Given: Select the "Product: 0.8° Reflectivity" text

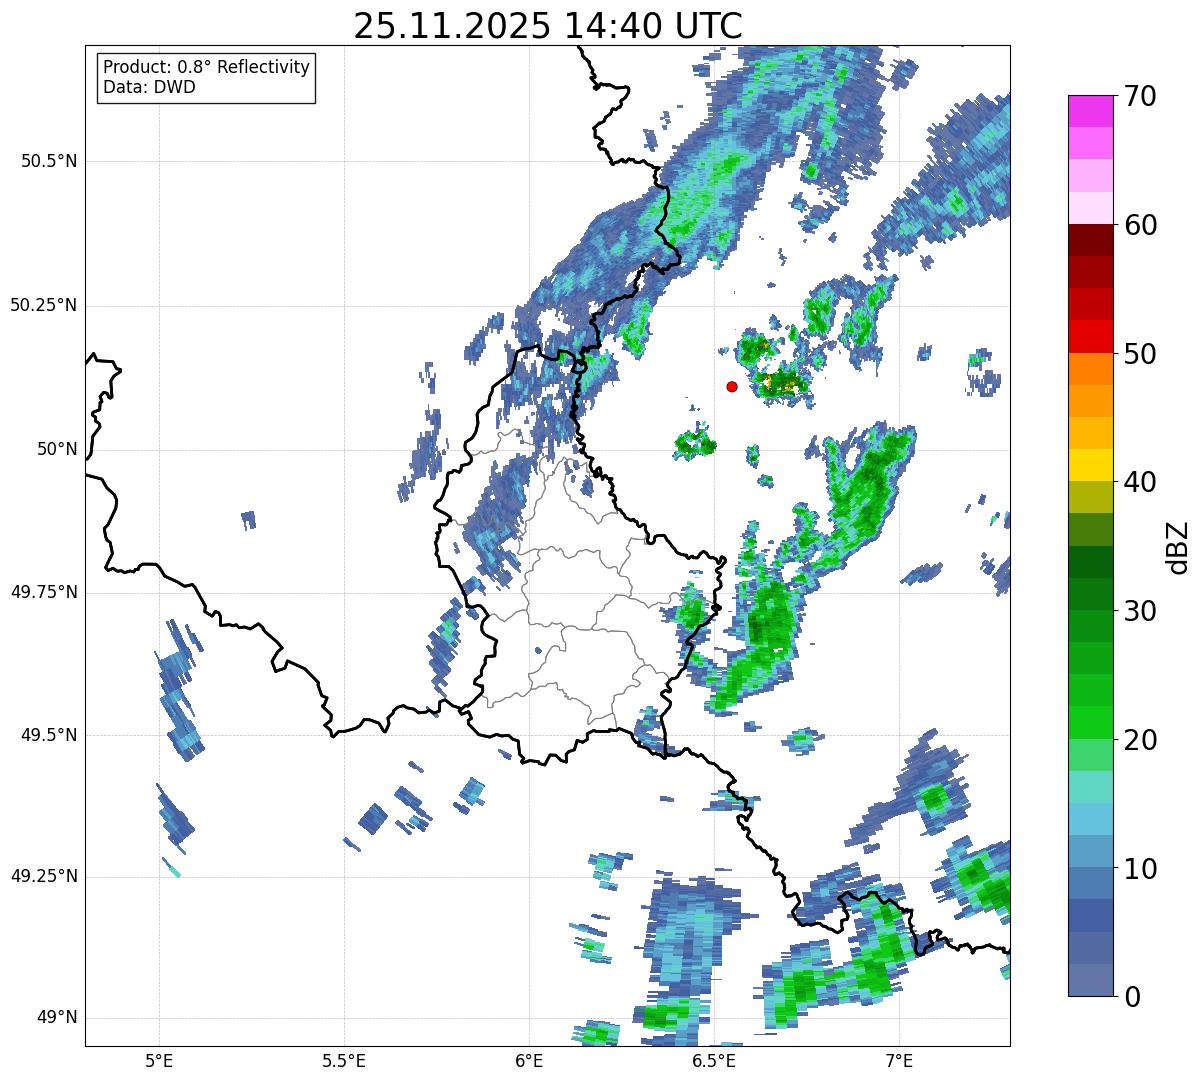Looking at the screenshot, I should [x=207, y=67].
